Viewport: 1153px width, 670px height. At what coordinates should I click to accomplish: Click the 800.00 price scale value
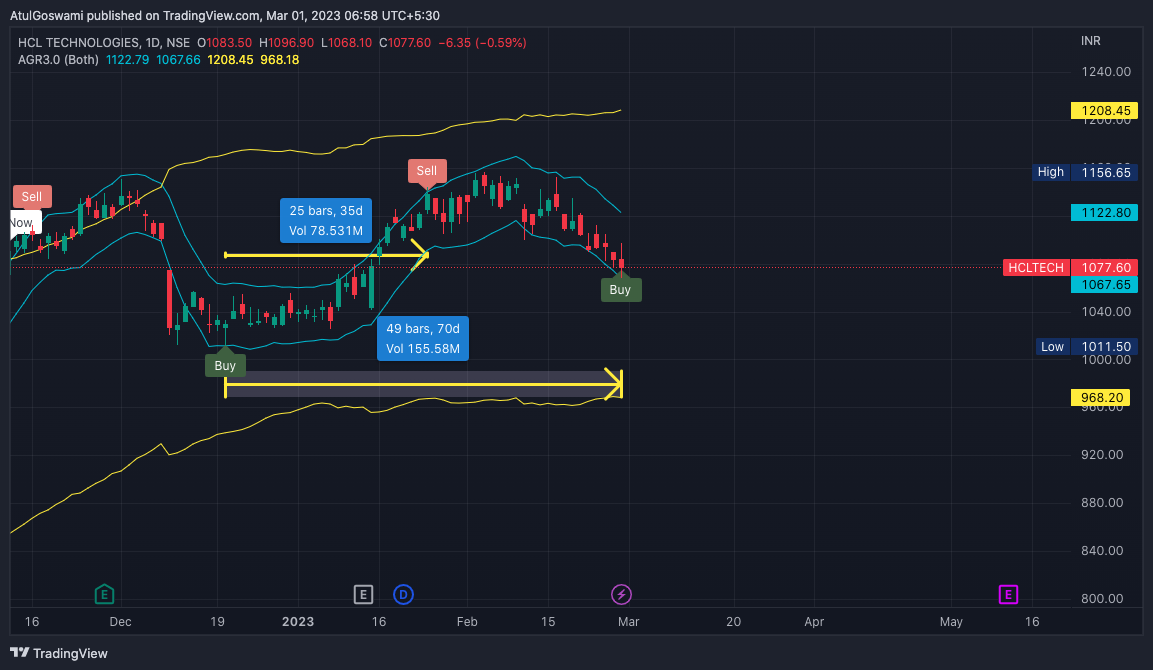click(1102, 599)
